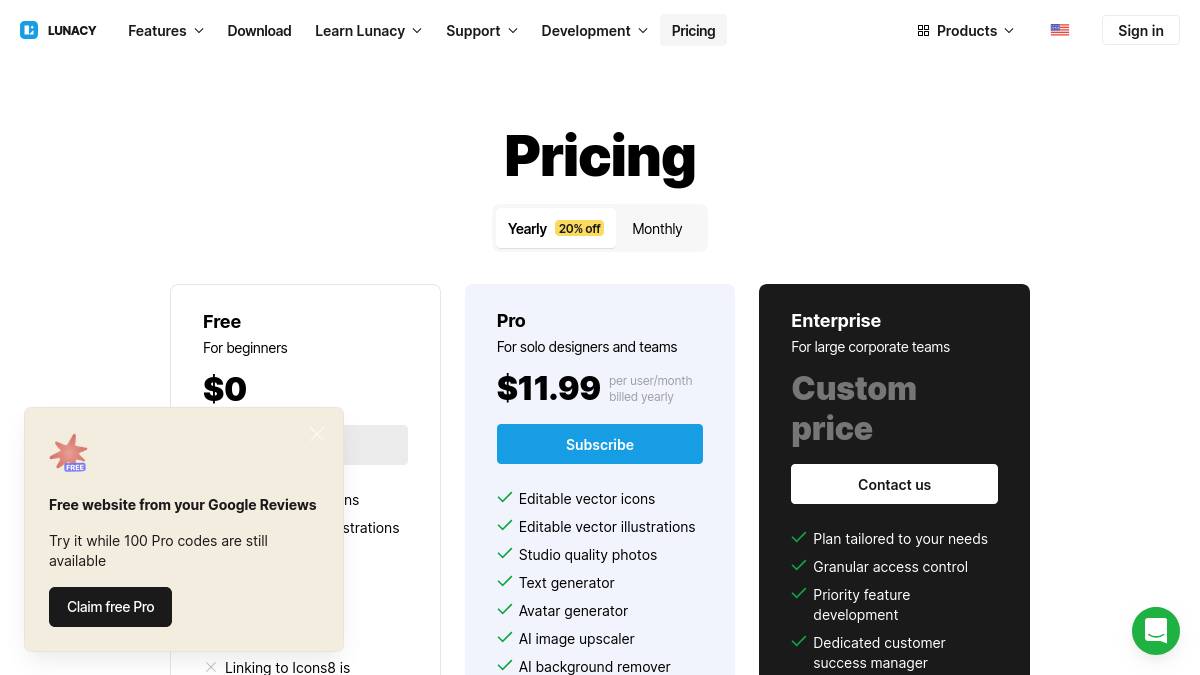Open the Pricing nav item
1200x675 pixels.
693,31
